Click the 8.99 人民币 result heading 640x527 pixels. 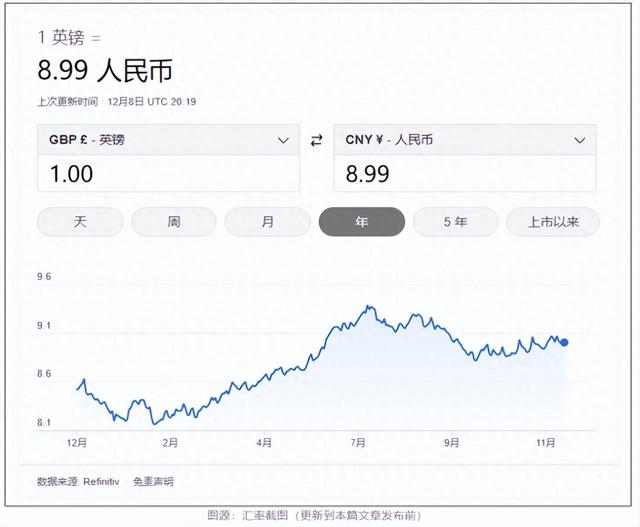click(104, 70)
